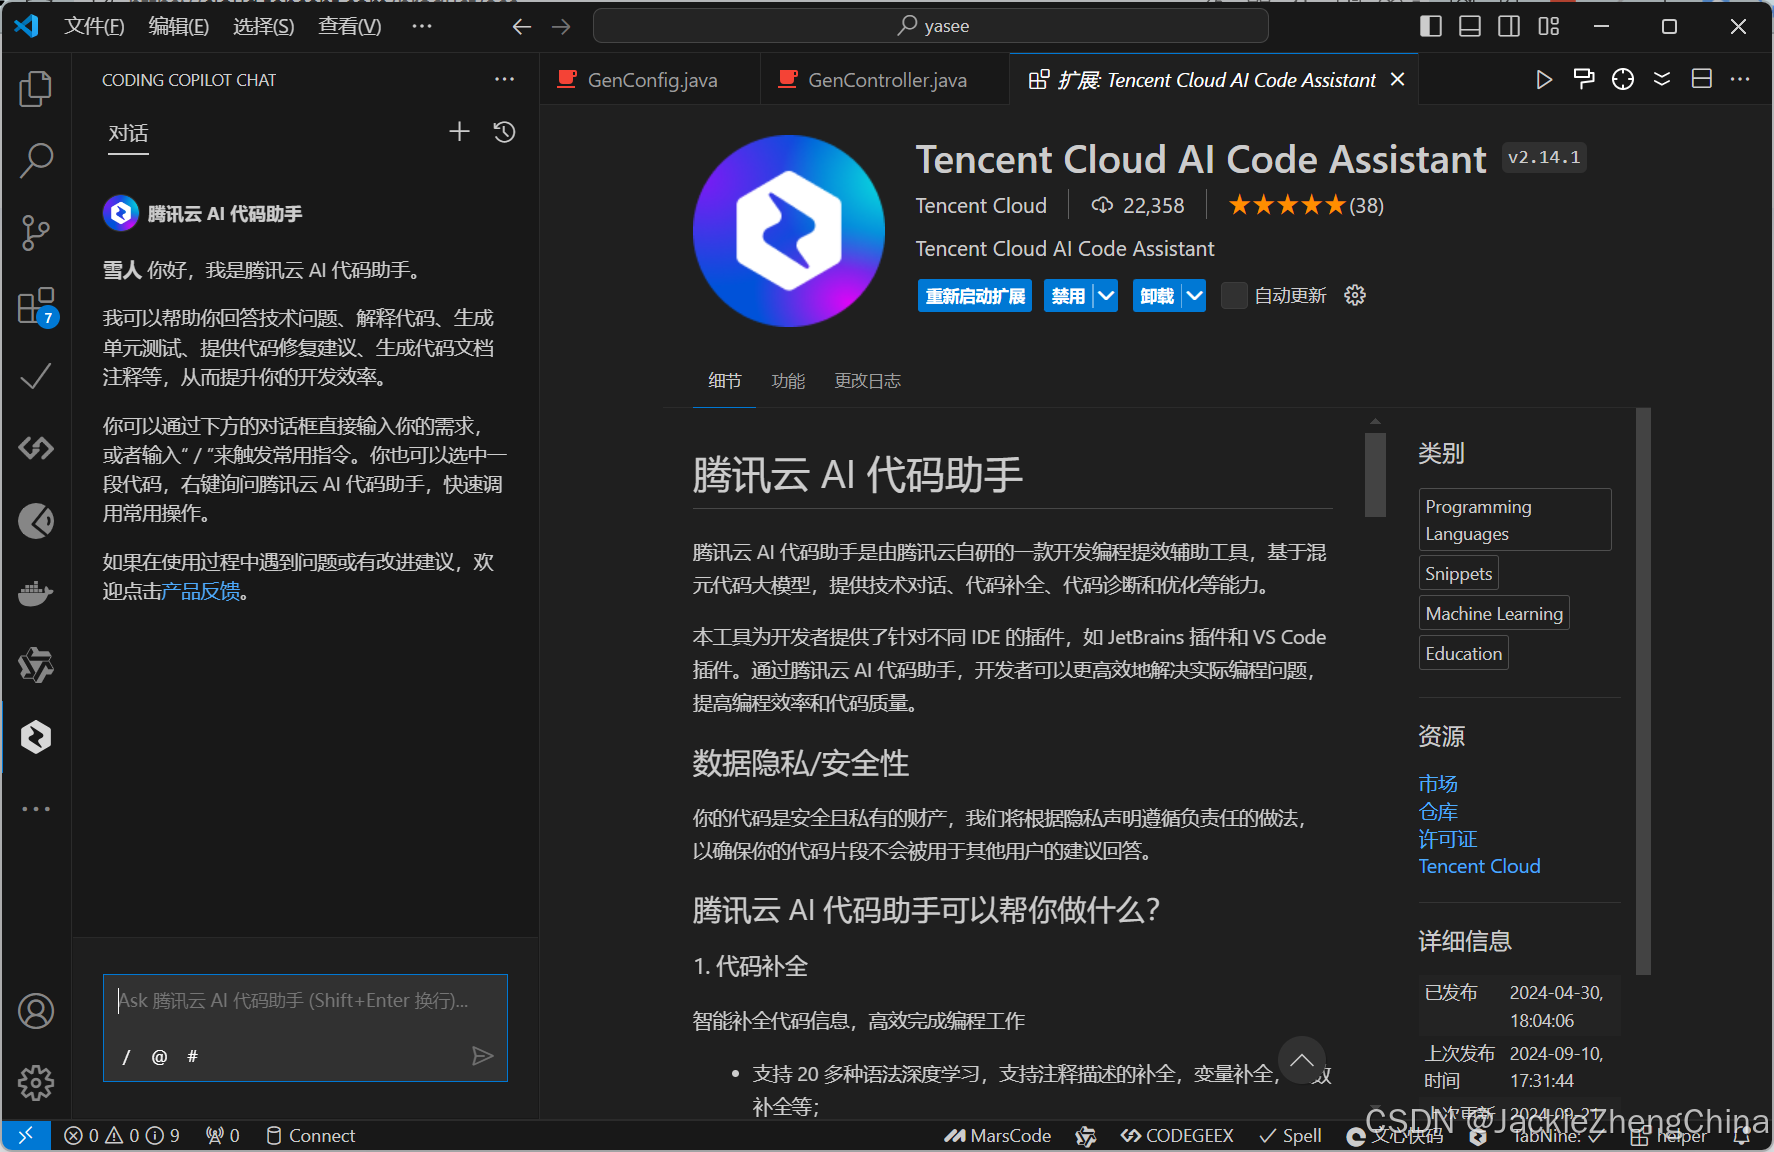Image resolution: width=1774 pixels, height=1152 pixels.
Task: Open the Testing checkmark view in activity bar
Action: click(36, 376)
